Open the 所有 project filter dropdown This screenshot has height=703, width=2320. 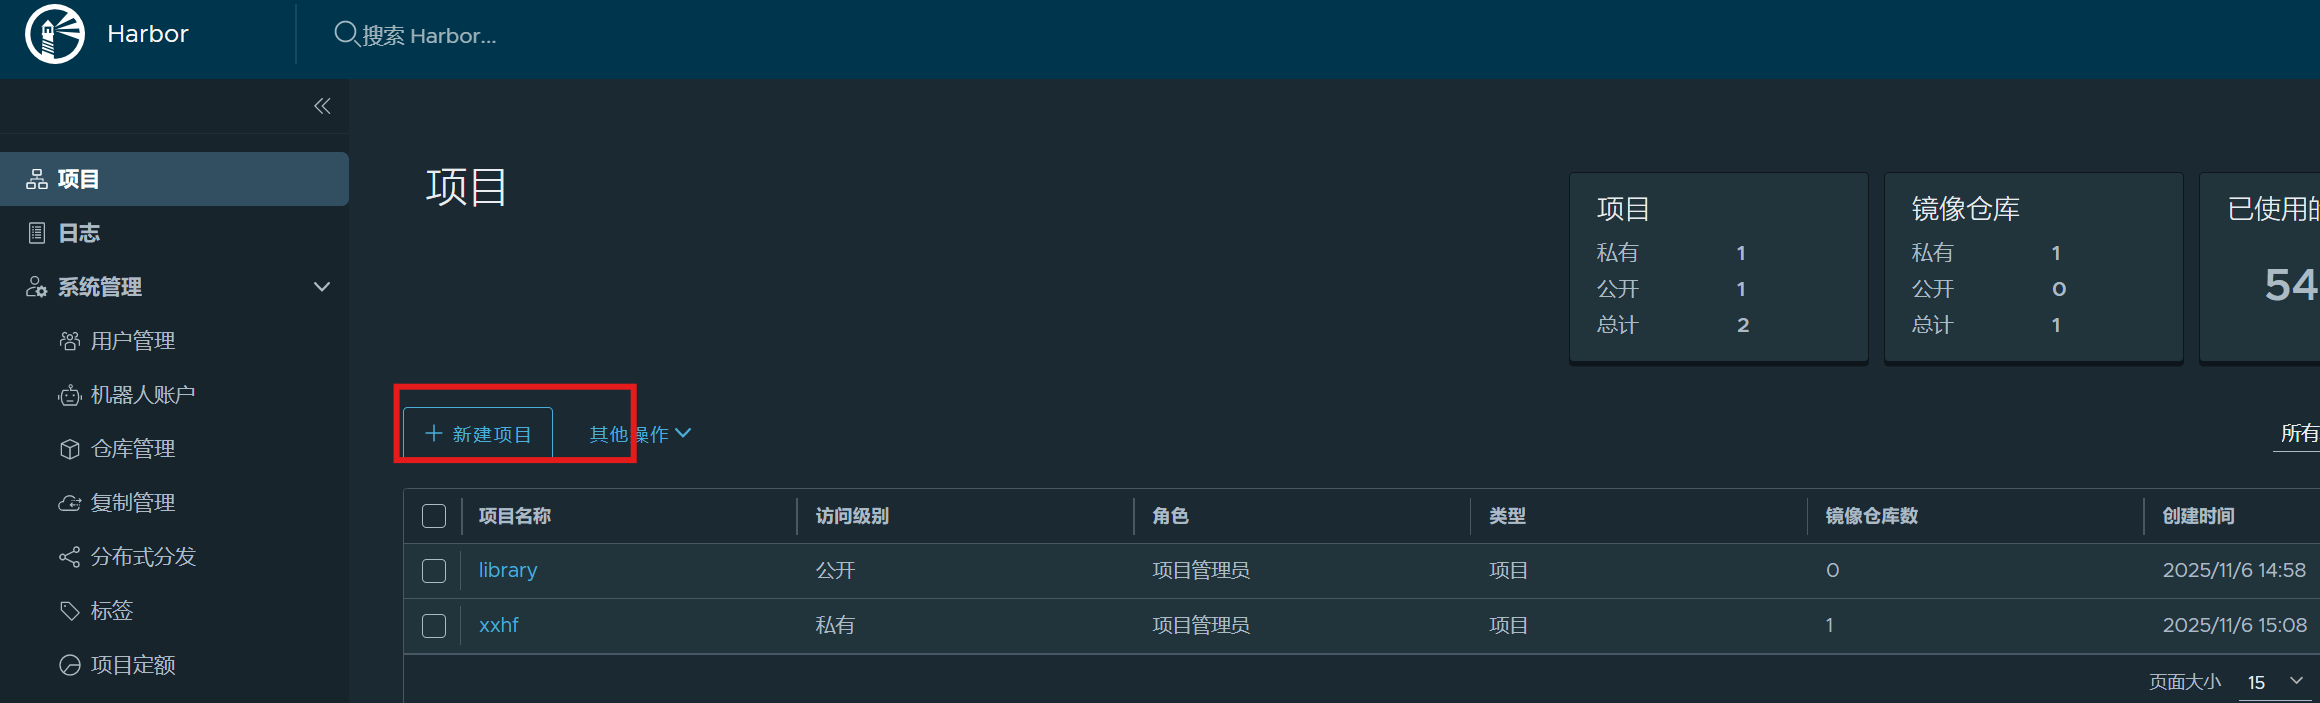click(x=2298, y=433)
